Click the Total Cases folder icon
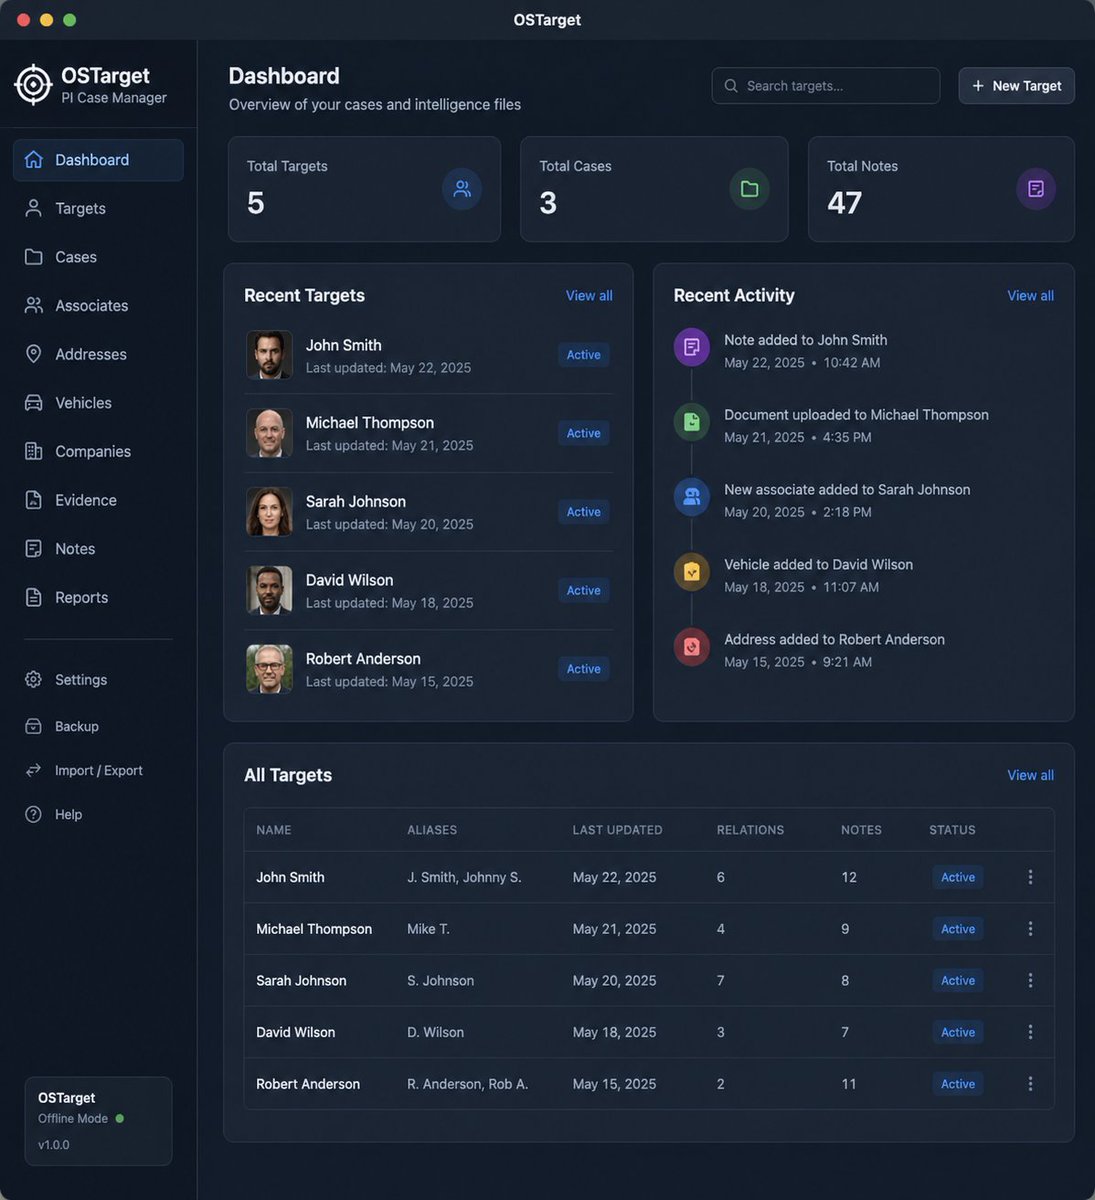Image resolution: width=1095 pixels, height=1200 pixels. 749,189
